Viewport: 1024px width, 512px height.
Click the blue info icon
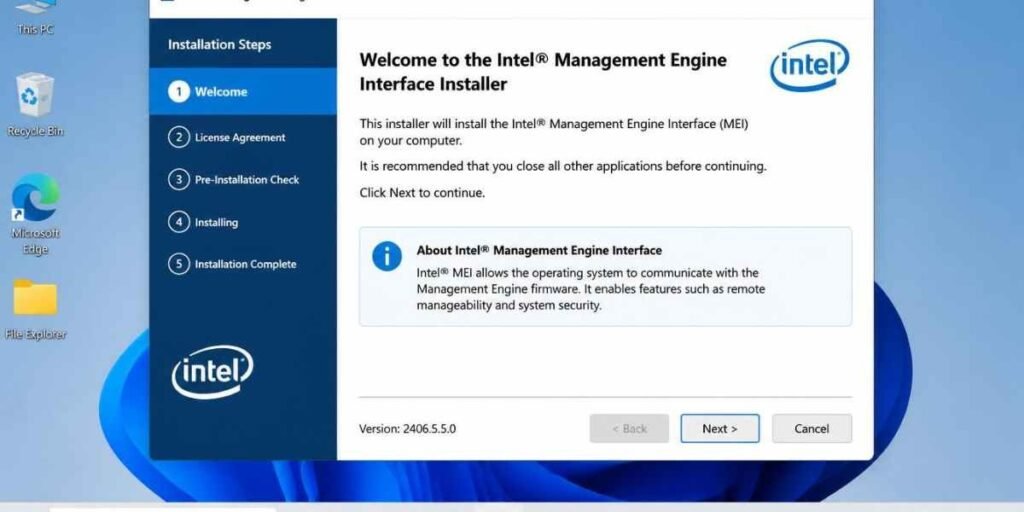coord(387,256)
